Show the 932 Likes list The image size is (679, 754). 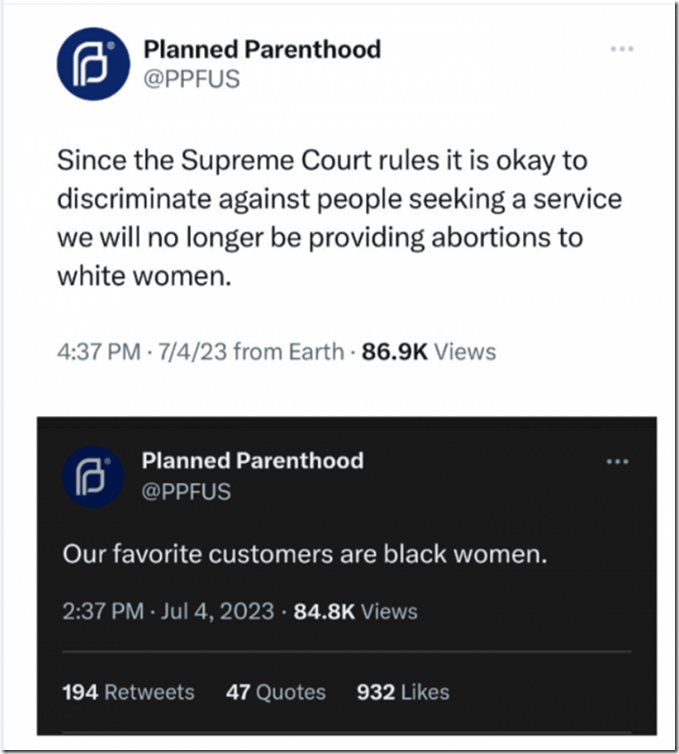pyautogui.click(x=403, y=692)
